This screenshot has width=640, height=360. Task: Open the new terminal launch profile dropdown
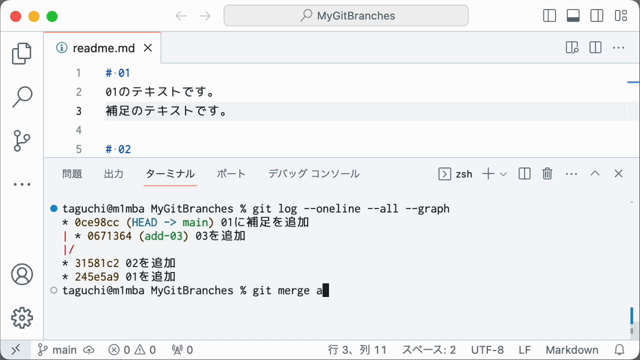tap(503, 174)
